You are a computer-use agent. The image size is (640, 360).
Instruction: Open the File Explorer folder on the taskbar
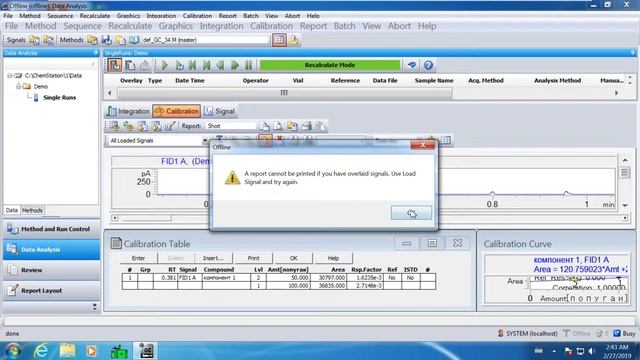click(67, 351)
